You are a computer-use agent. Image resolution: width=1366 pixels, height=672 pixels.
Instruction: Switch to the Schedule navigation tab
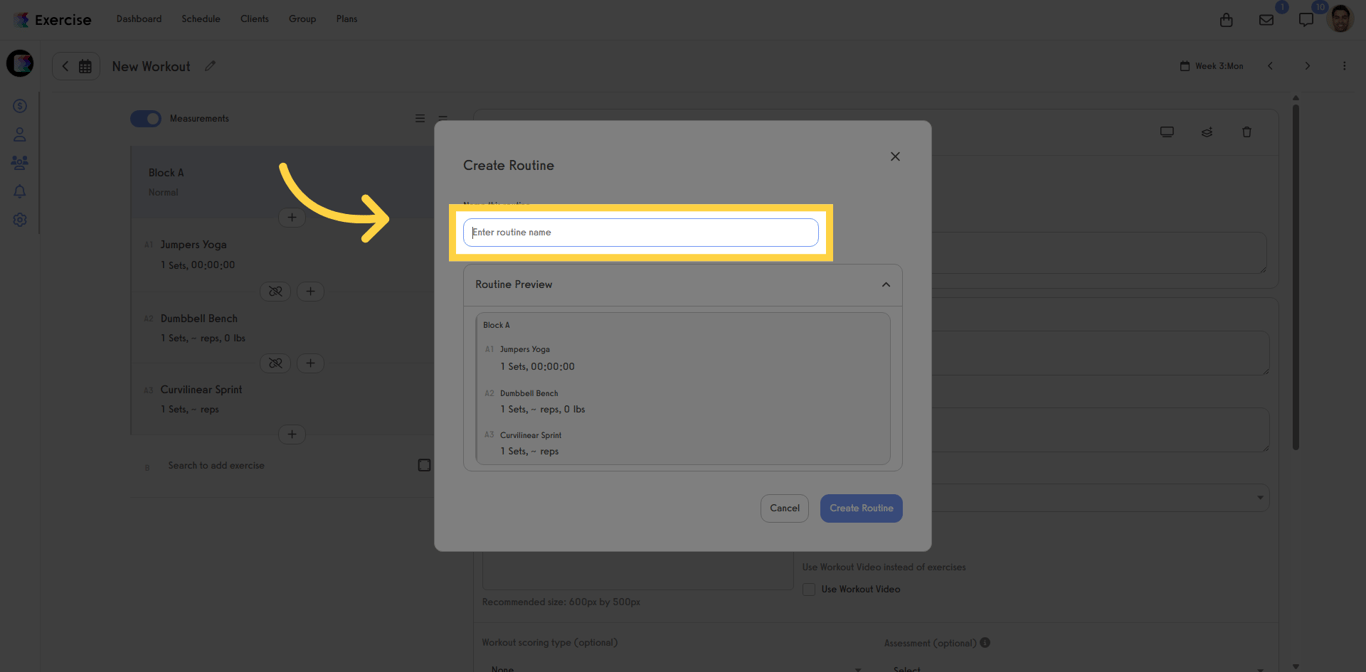coord(200,18)
